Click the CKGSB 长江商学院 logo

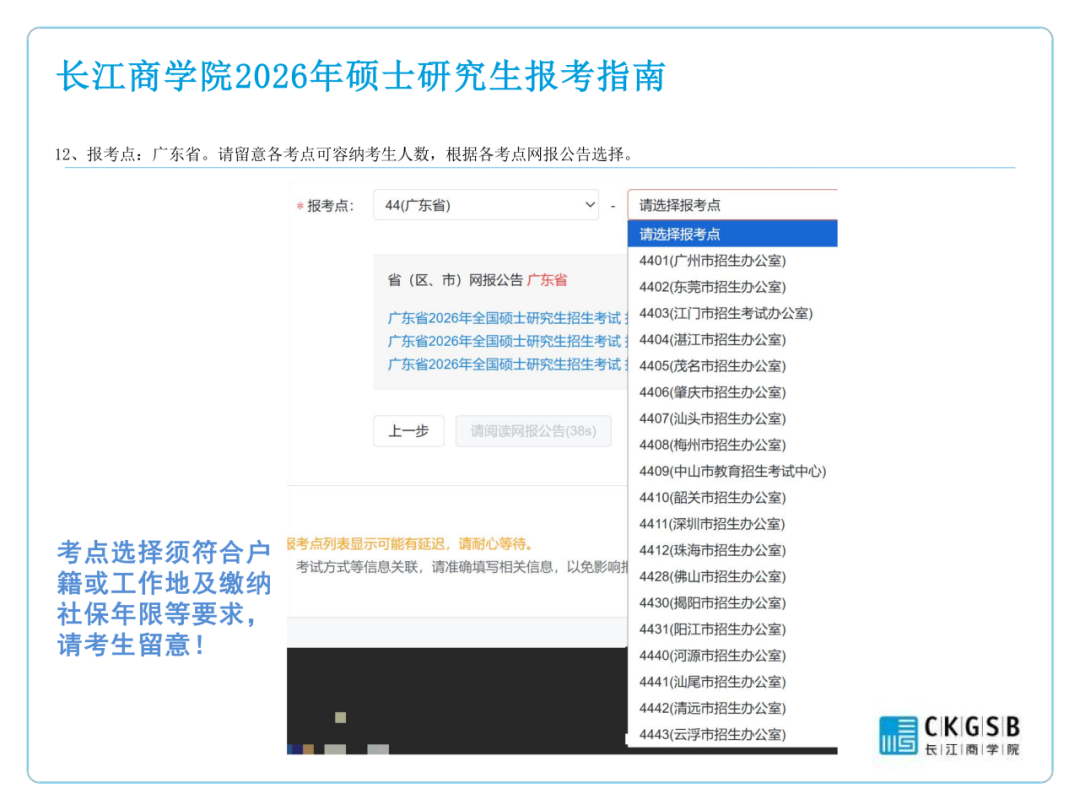click(x=949, y=735)
